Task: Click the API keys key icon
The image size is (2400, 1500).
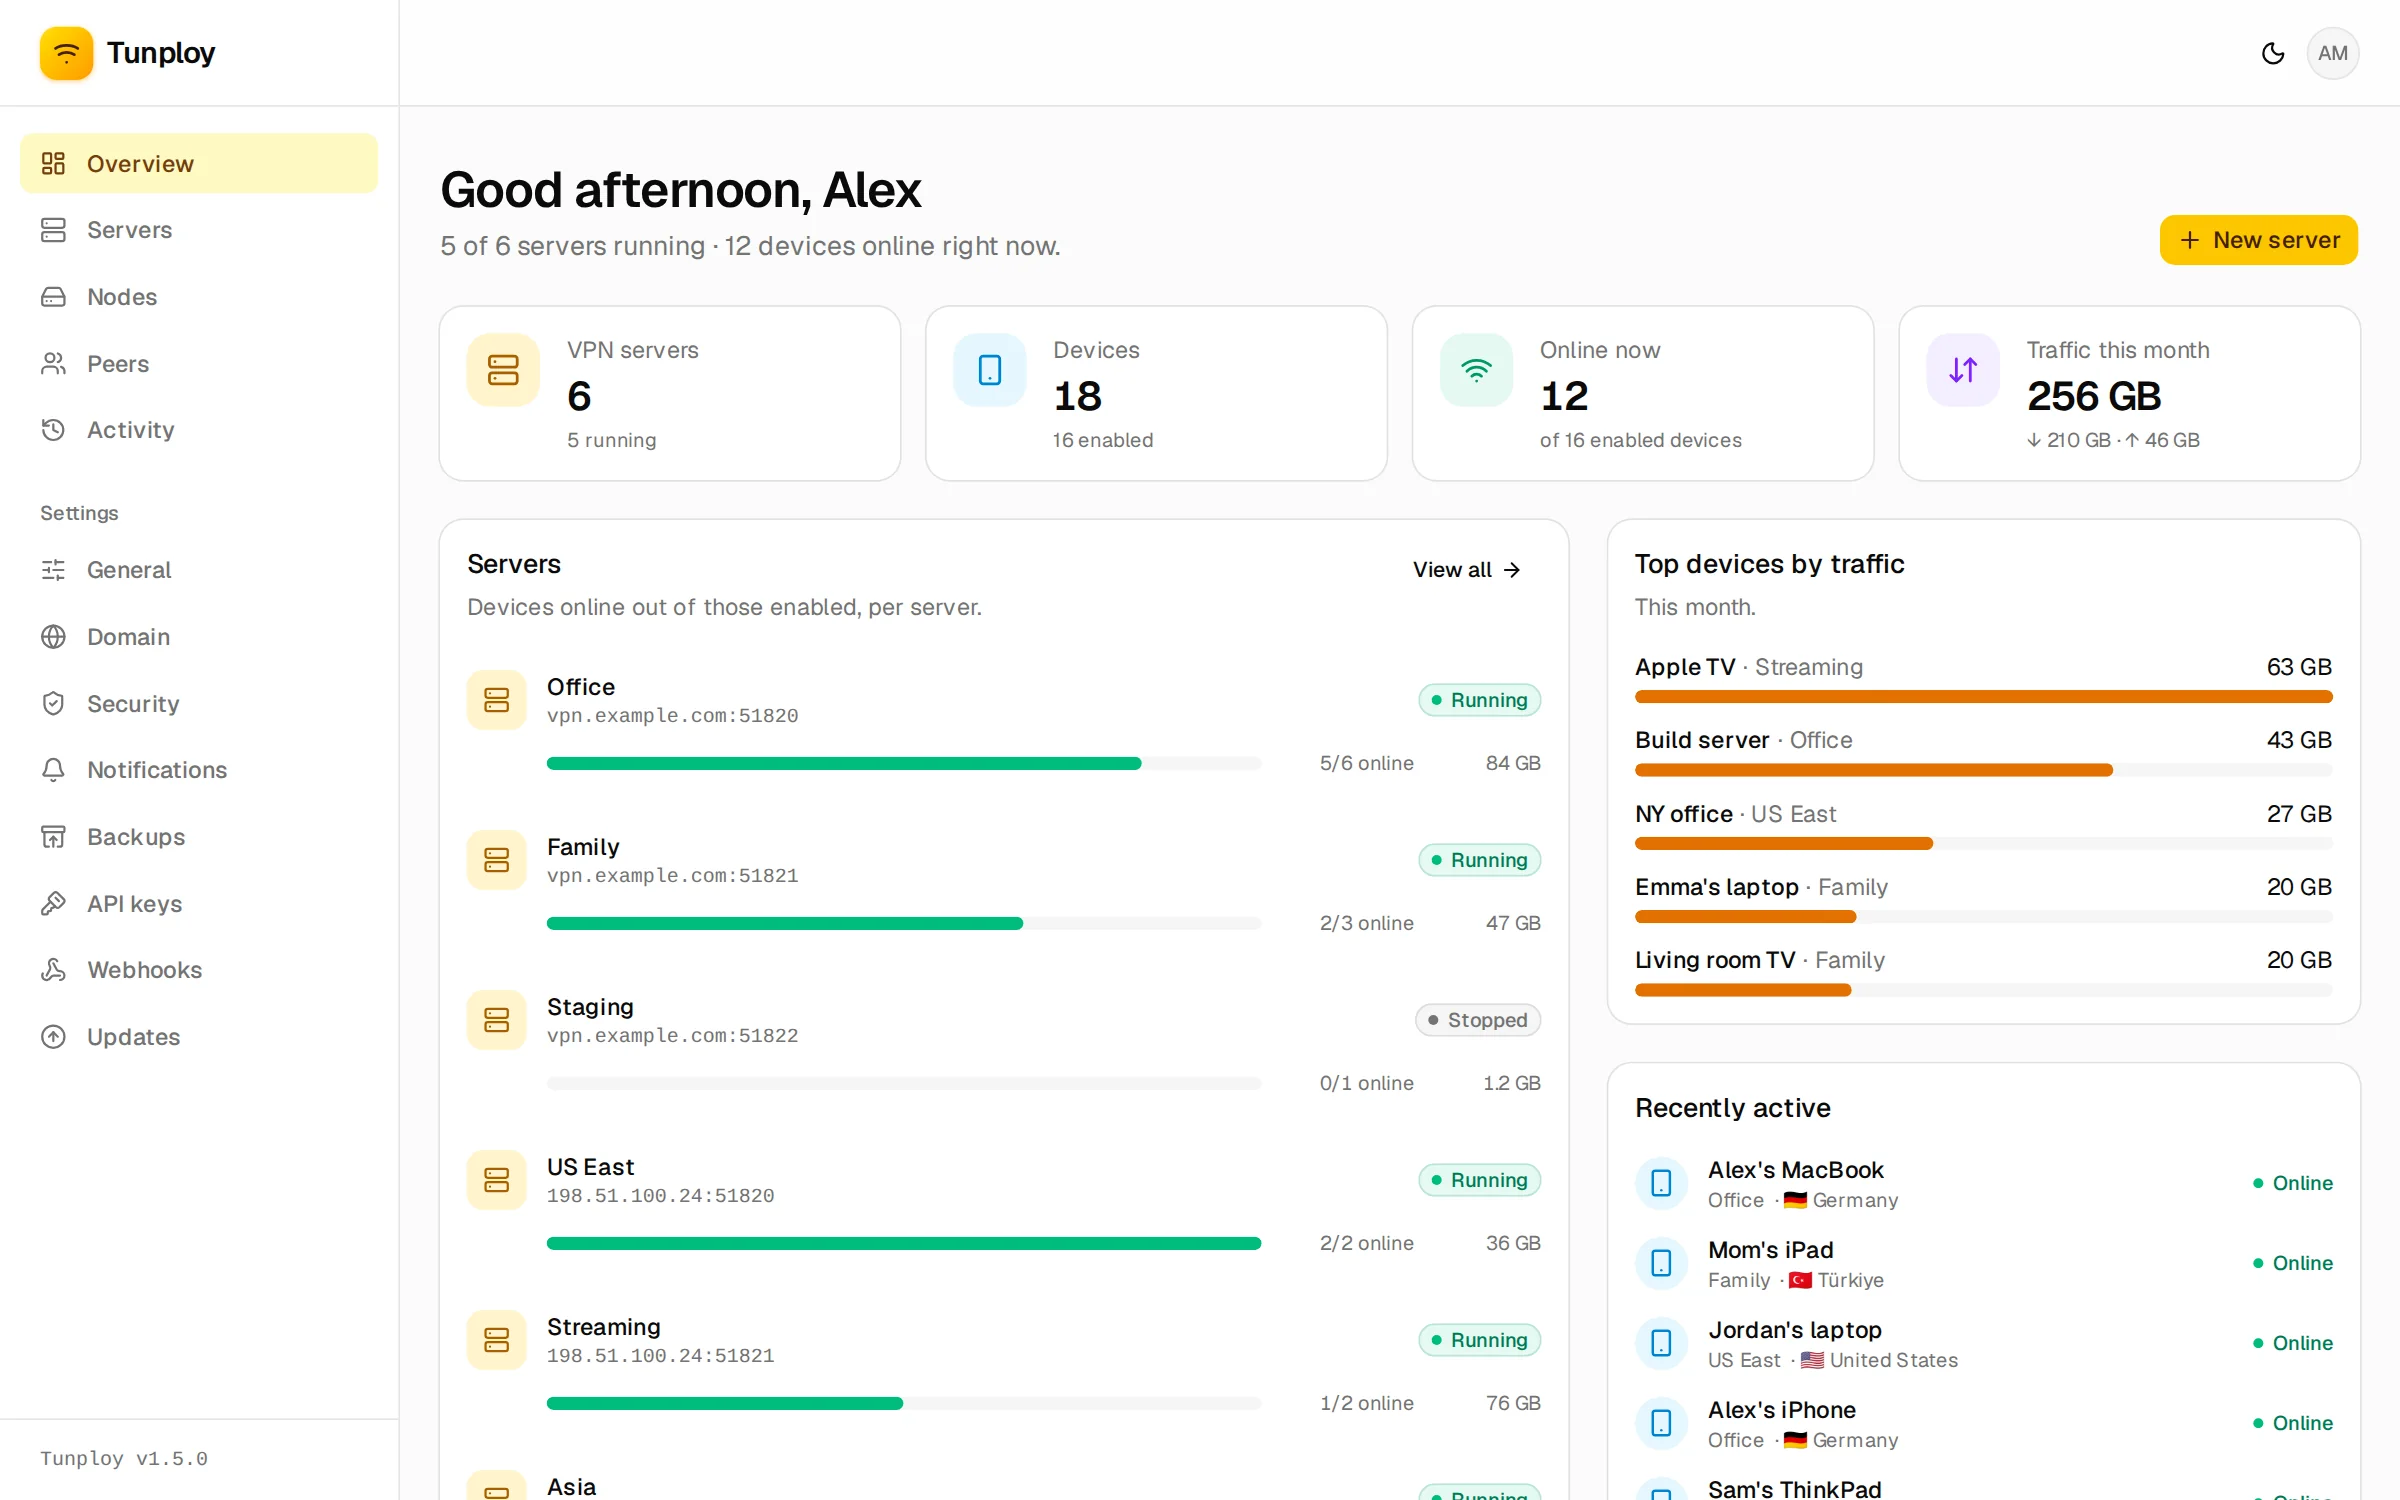Action: click(53, 903)
